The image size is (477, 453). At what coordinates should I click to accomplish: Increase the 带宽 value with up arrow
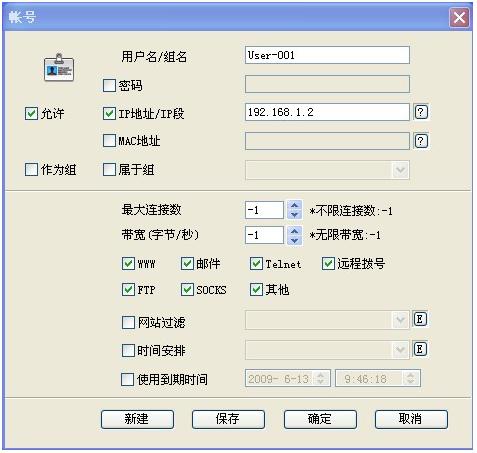pos(295,230)
